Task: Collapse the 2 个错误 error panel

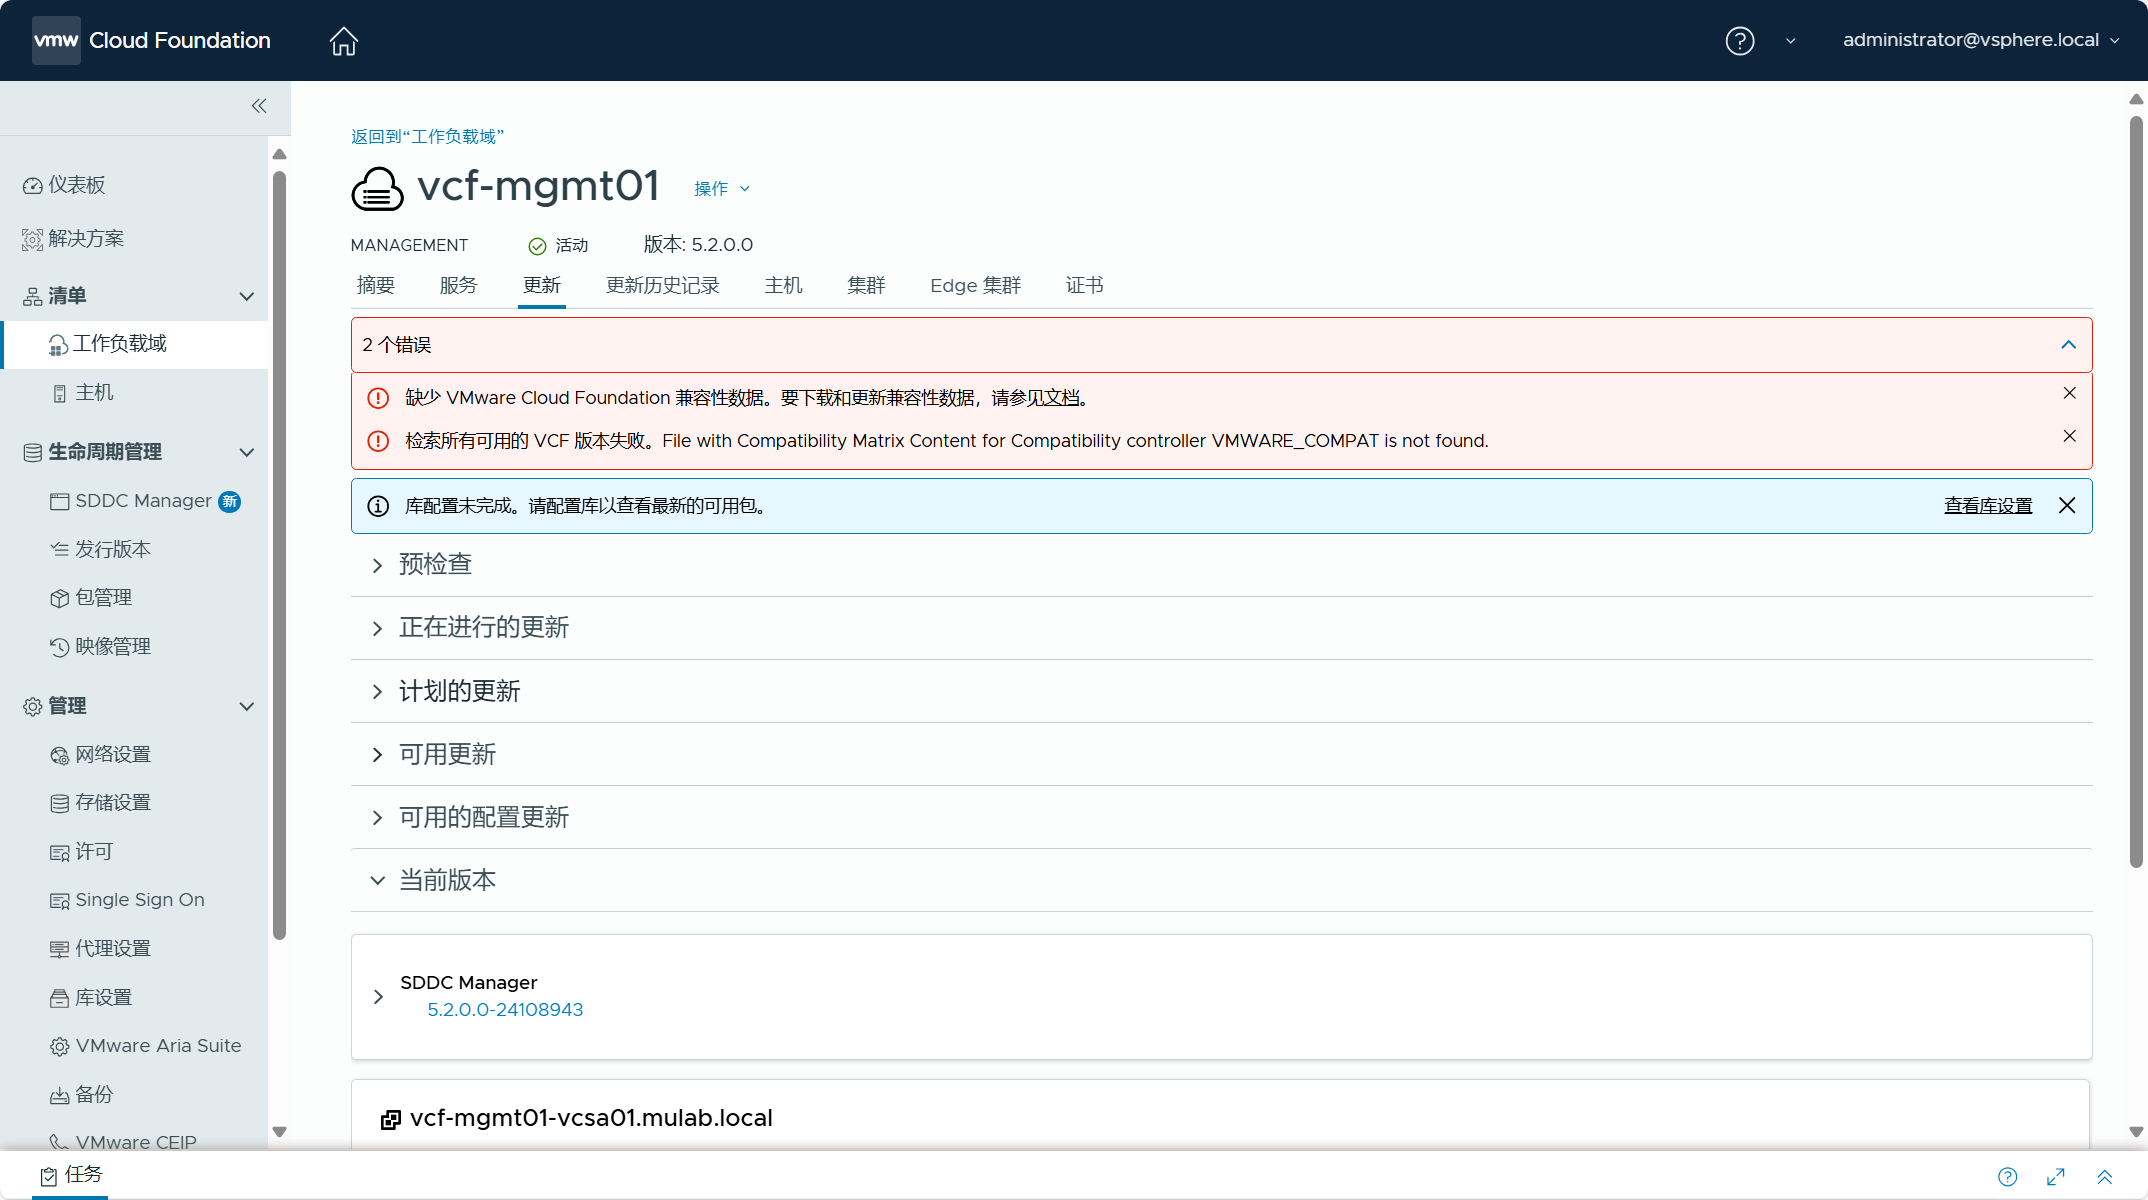Action: [x=2068, y=345]
